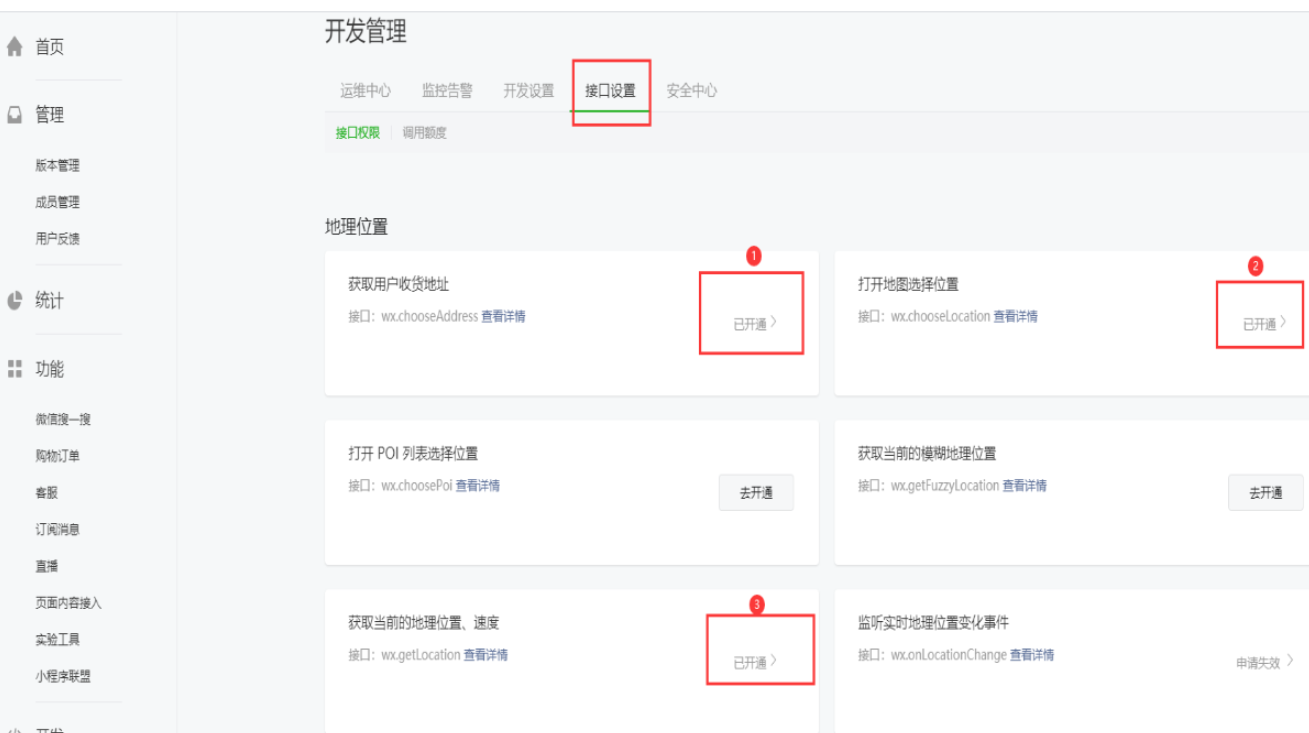Viewport: 1309px width, 733px height.
Task: Switch to the 安全中心 tab
Action: pos(691,91)
